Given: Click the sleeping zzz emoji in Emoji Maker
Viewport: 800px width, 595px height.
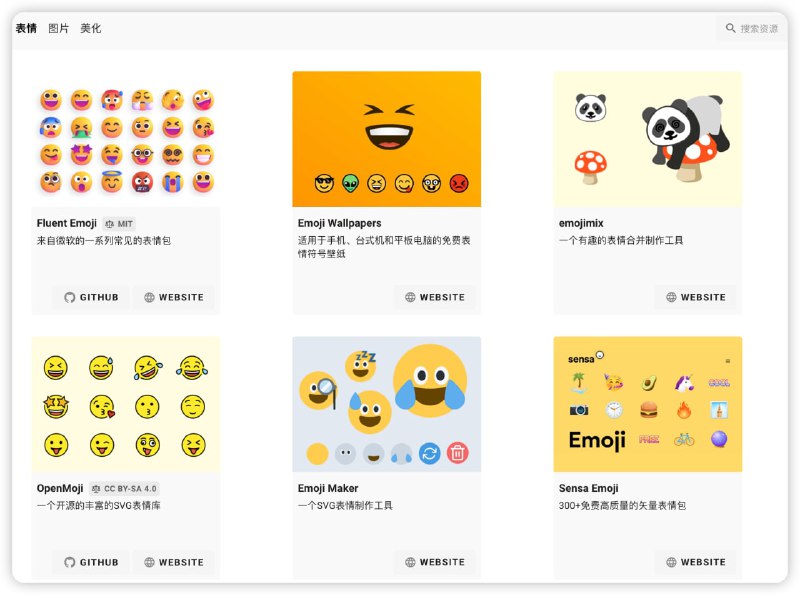Looking at the screenshot, I should [361, 366].
